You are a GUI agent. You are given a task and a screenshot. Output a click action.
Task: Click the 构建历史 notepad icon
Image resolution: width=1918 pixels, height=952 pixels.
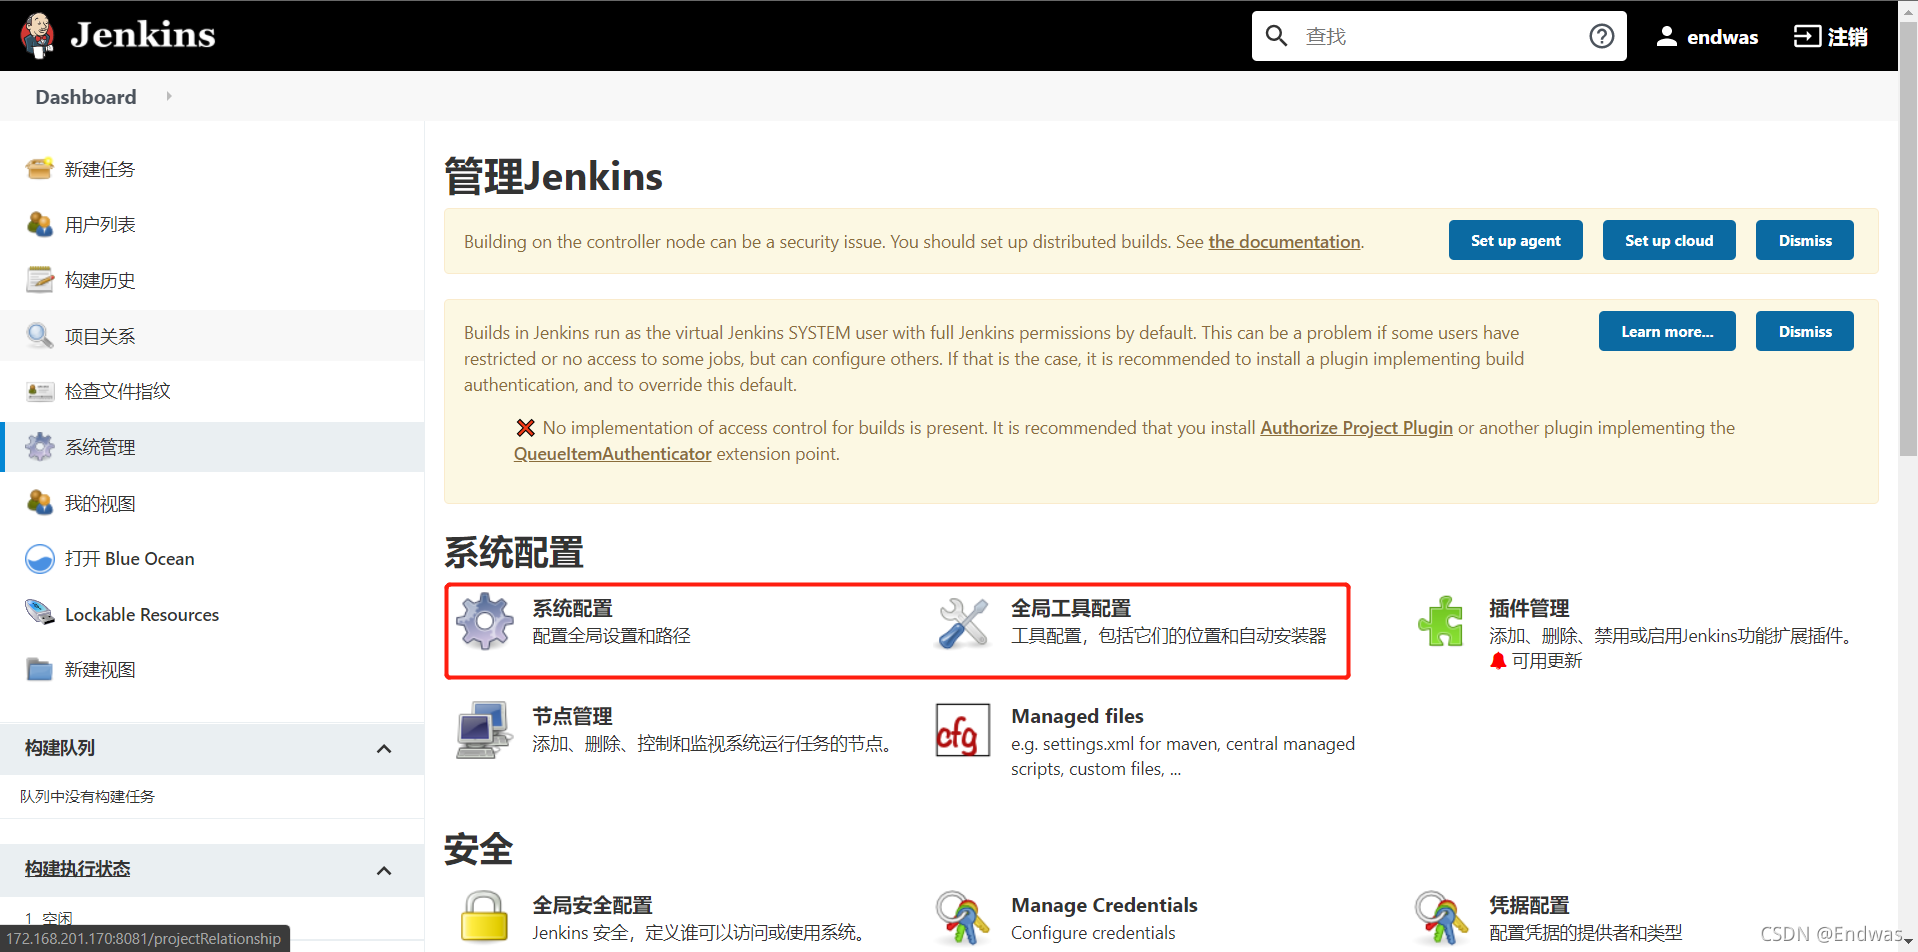(40, 280)
